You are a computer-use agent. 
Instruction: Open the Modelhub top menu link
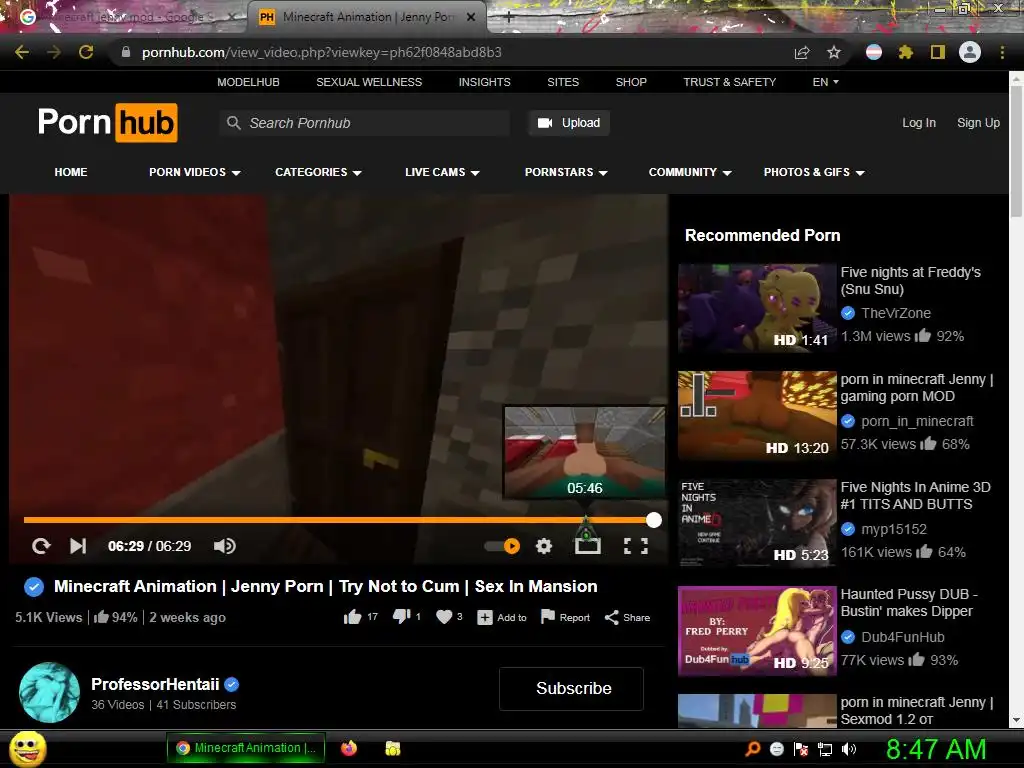pyautogui.click(x=248, y=82)
